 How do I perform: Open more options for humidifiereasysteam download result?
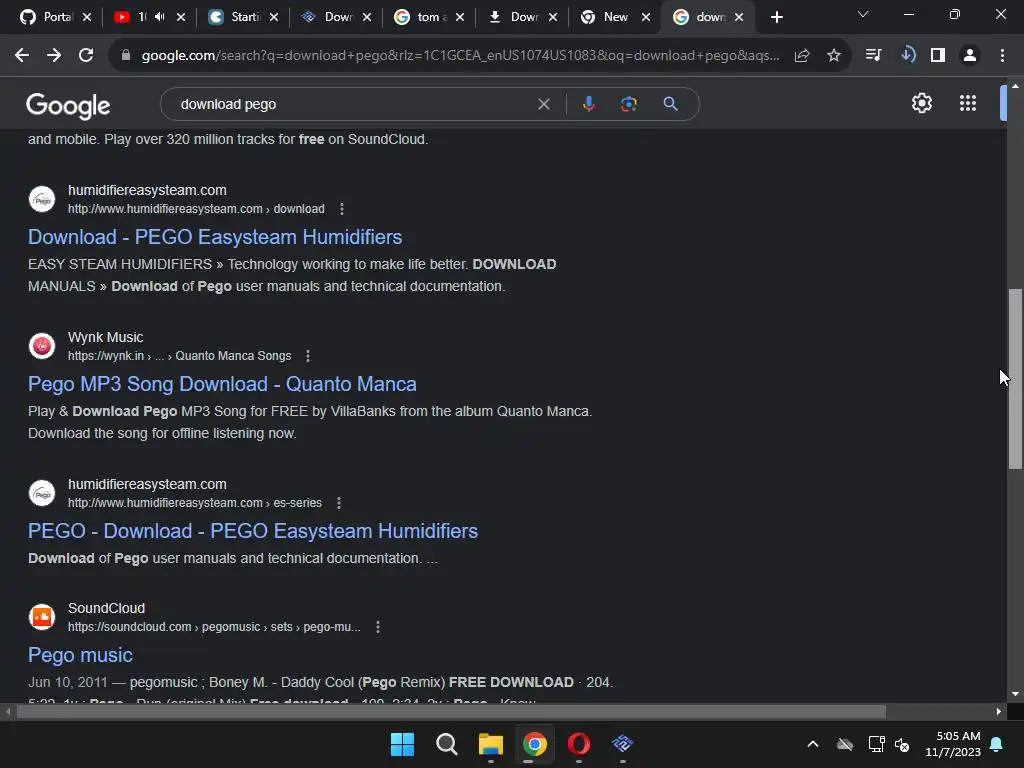coord(342,209)
